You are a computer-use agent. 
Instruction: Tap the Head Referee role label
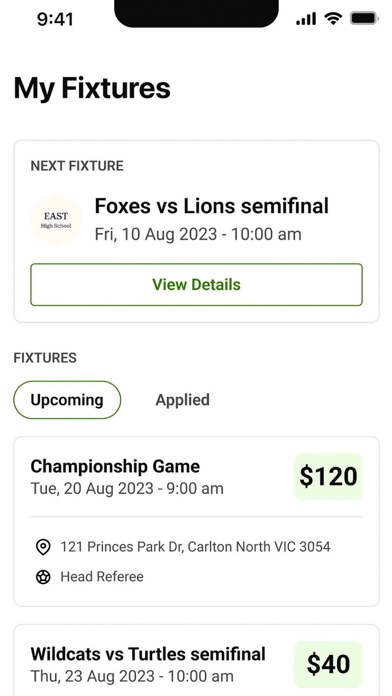102,577
